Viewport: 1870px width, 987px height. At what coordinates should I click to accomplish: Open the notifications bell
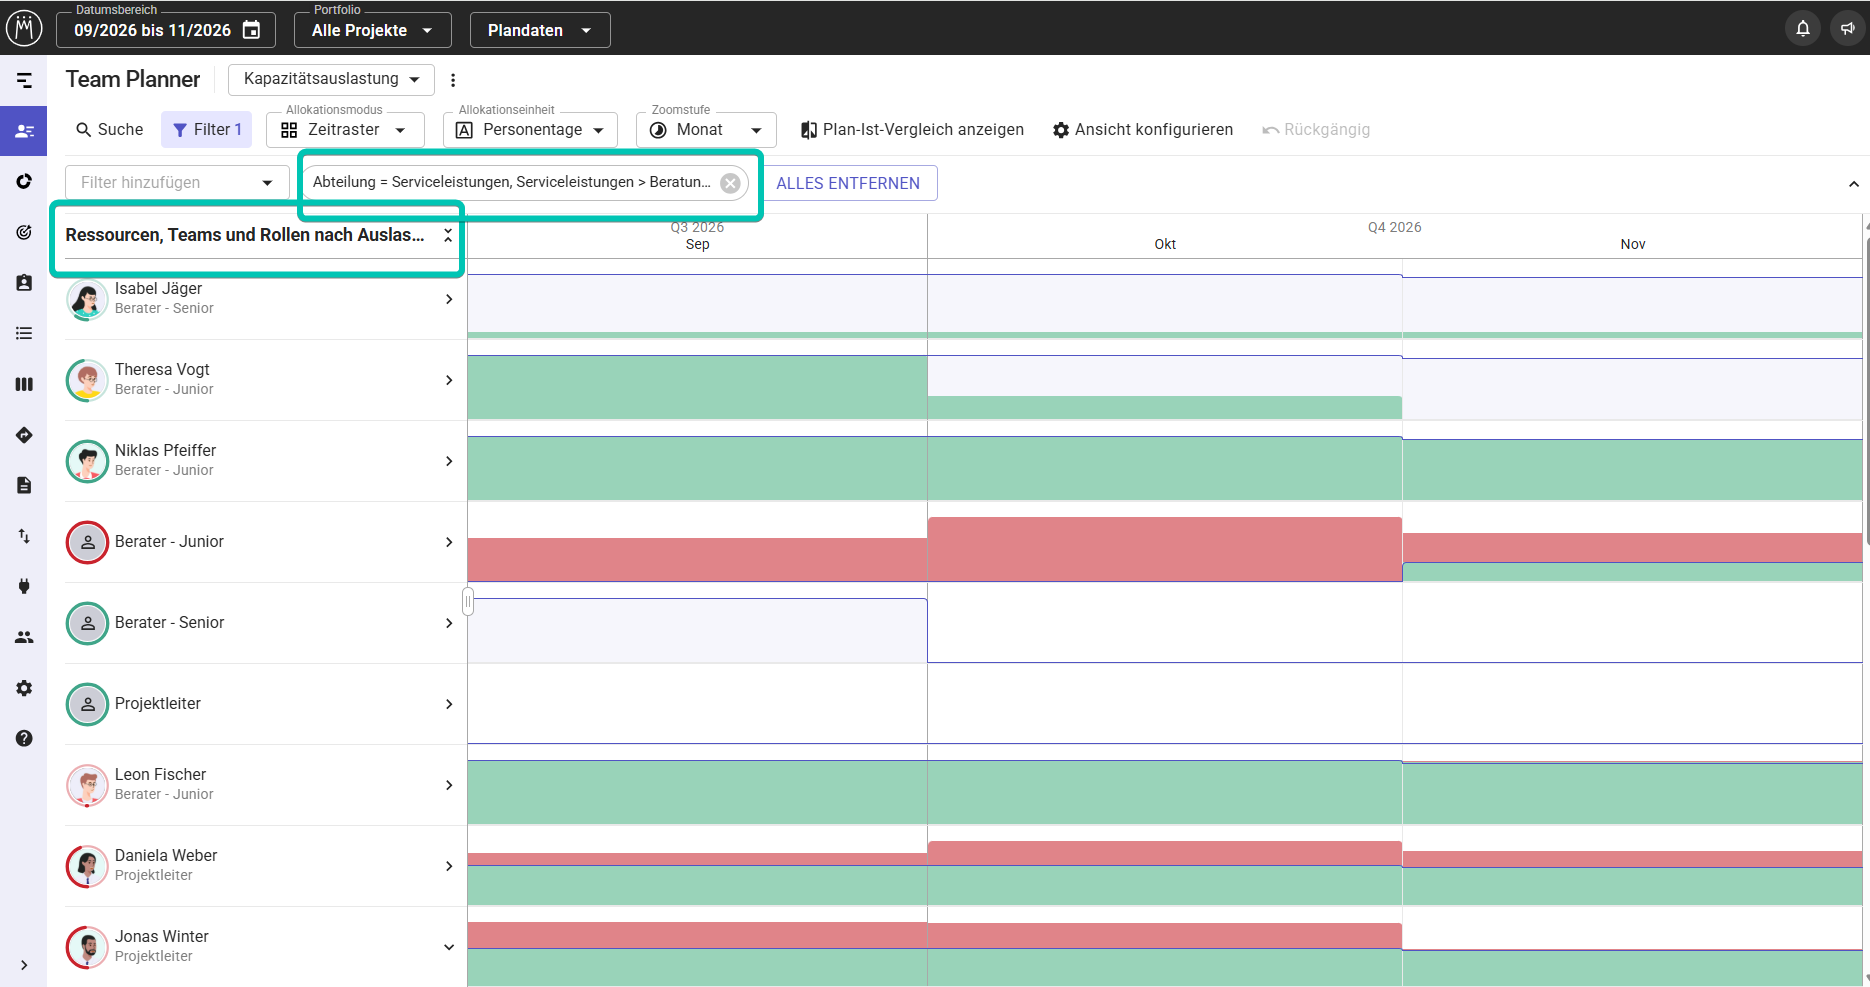pyautogui.click(x=1802, y=29)
